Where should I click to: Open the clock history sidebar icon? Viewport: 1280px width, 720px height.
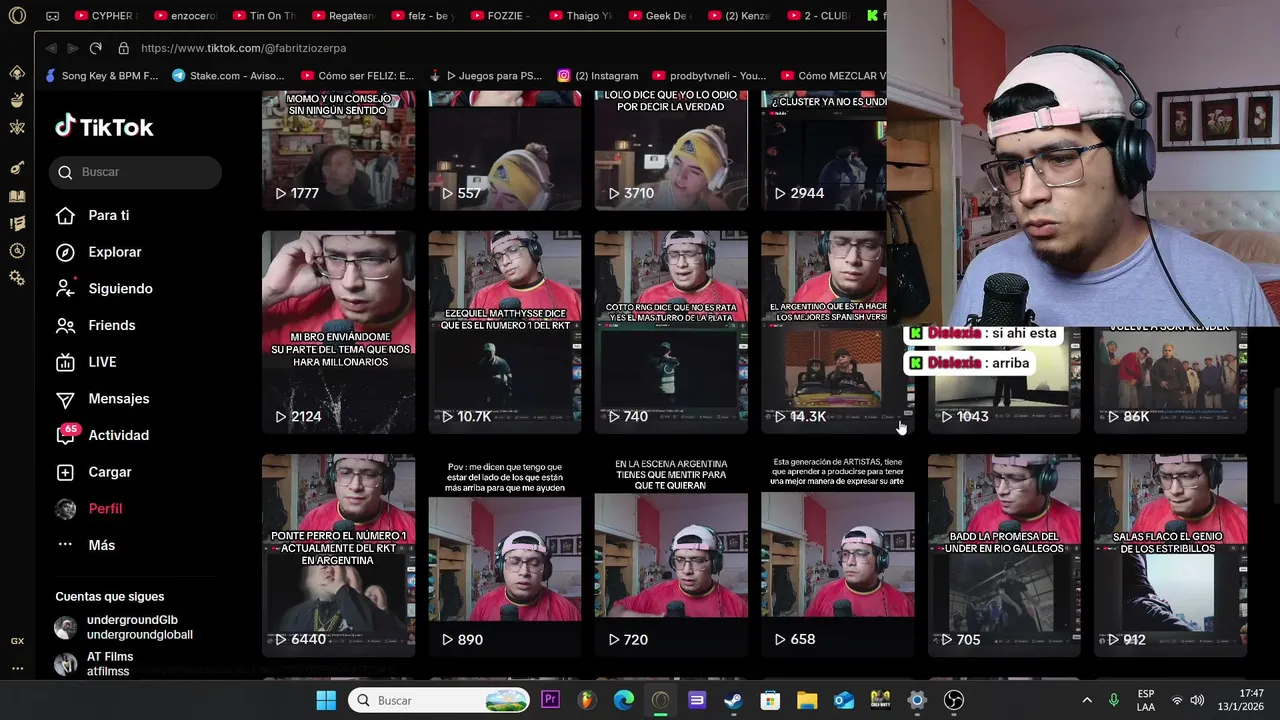point(17,251)
